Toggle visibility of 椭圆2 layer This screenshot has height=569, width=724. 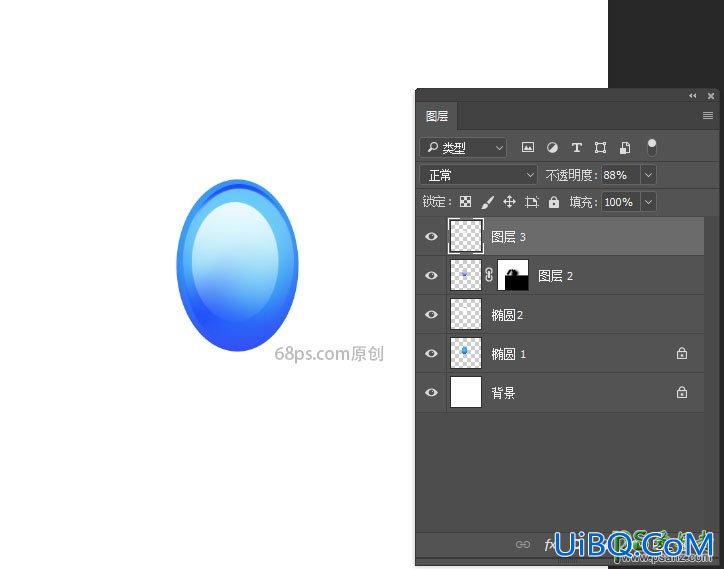pyautogui.click(x=431, y=315)
